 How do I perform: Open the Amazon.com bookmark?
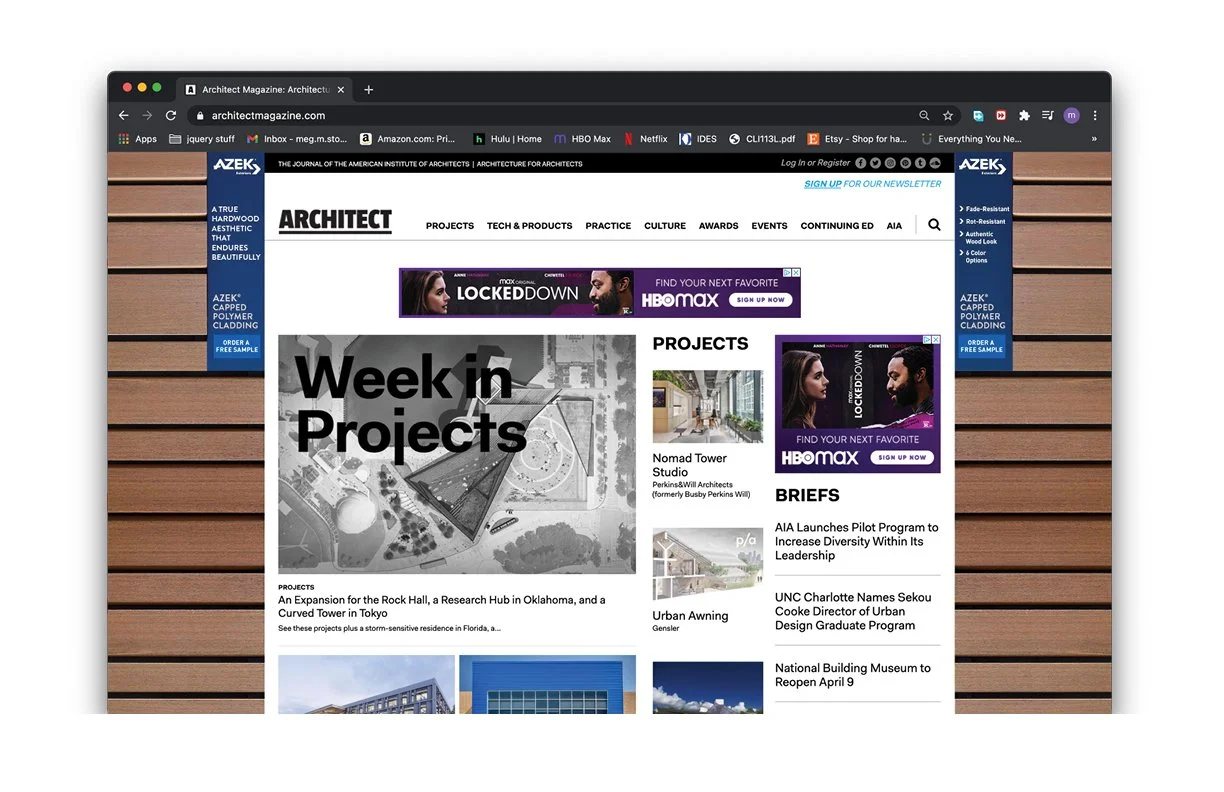pyautogui.click(x=408, y=139)
